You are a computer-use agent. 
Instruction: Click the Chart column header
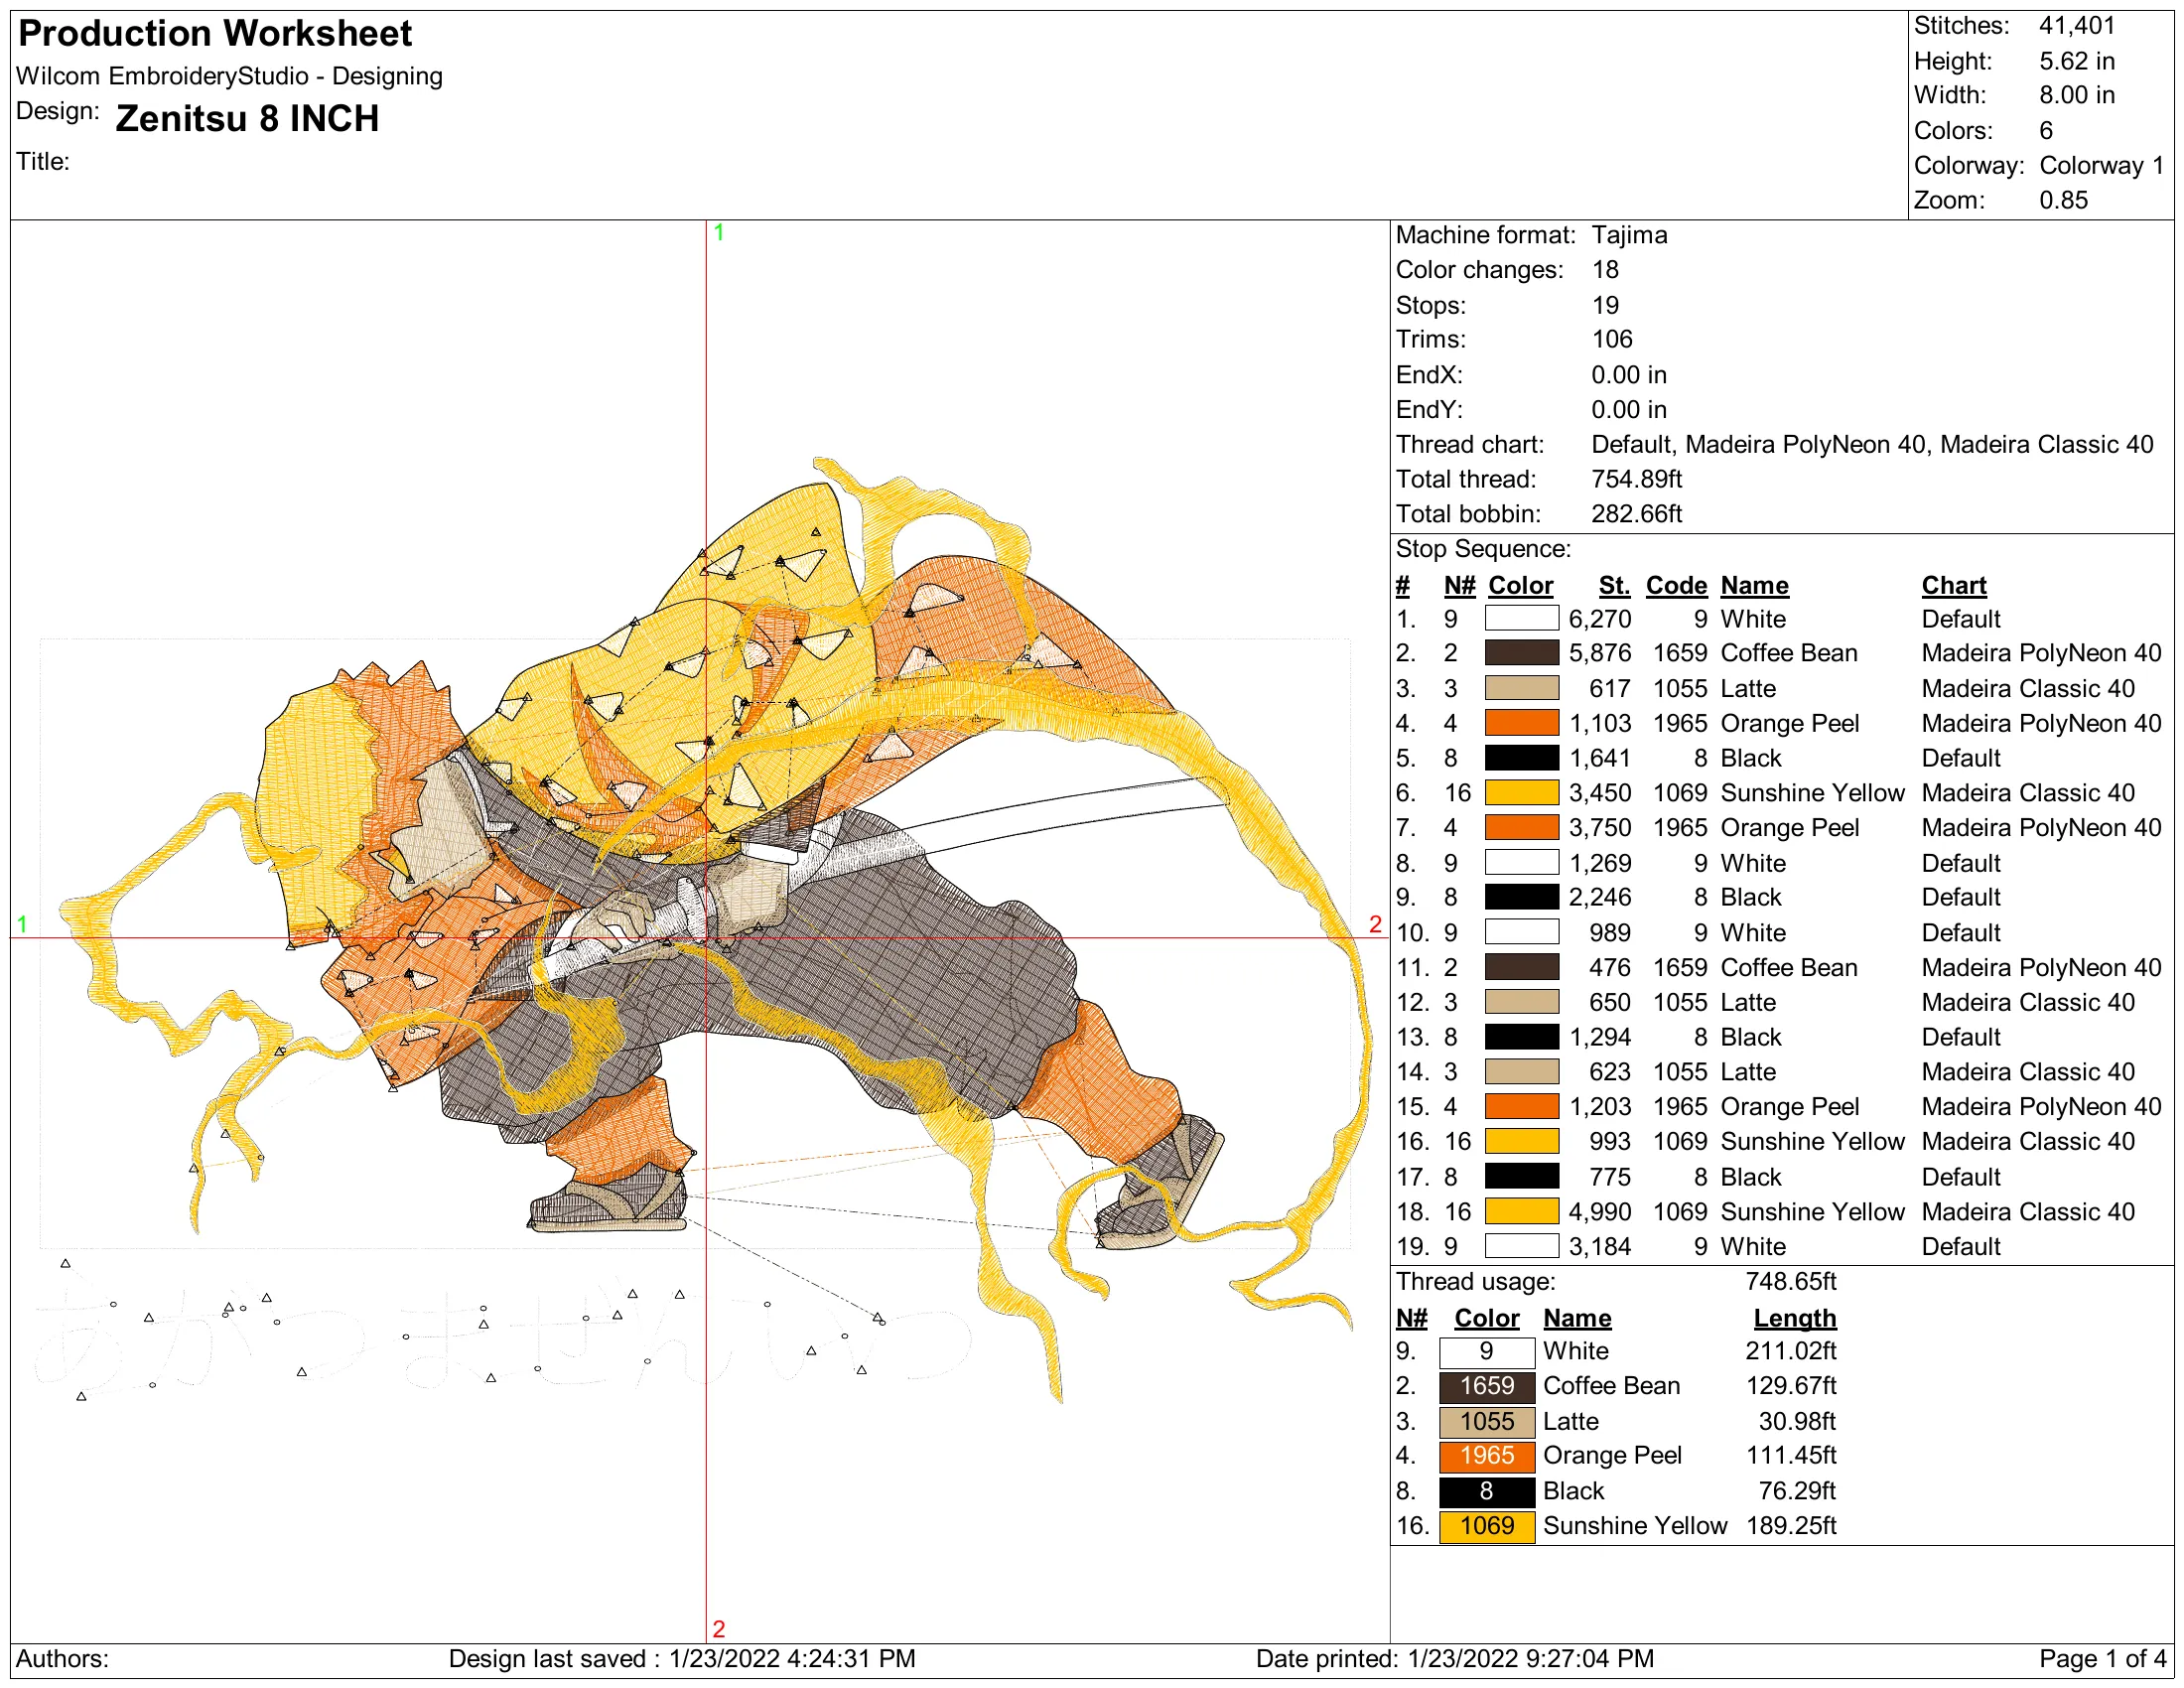click(1953, 585)
